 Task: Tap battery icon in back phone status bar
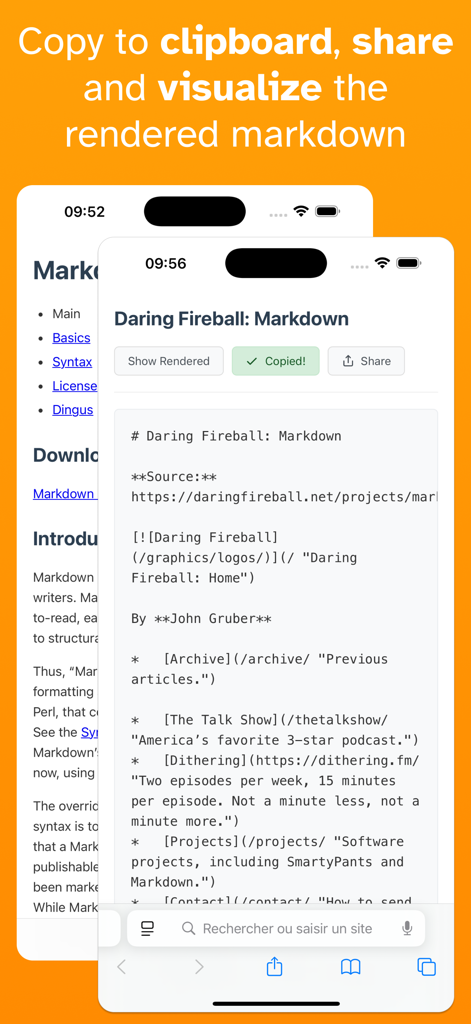tap(327, 212)
